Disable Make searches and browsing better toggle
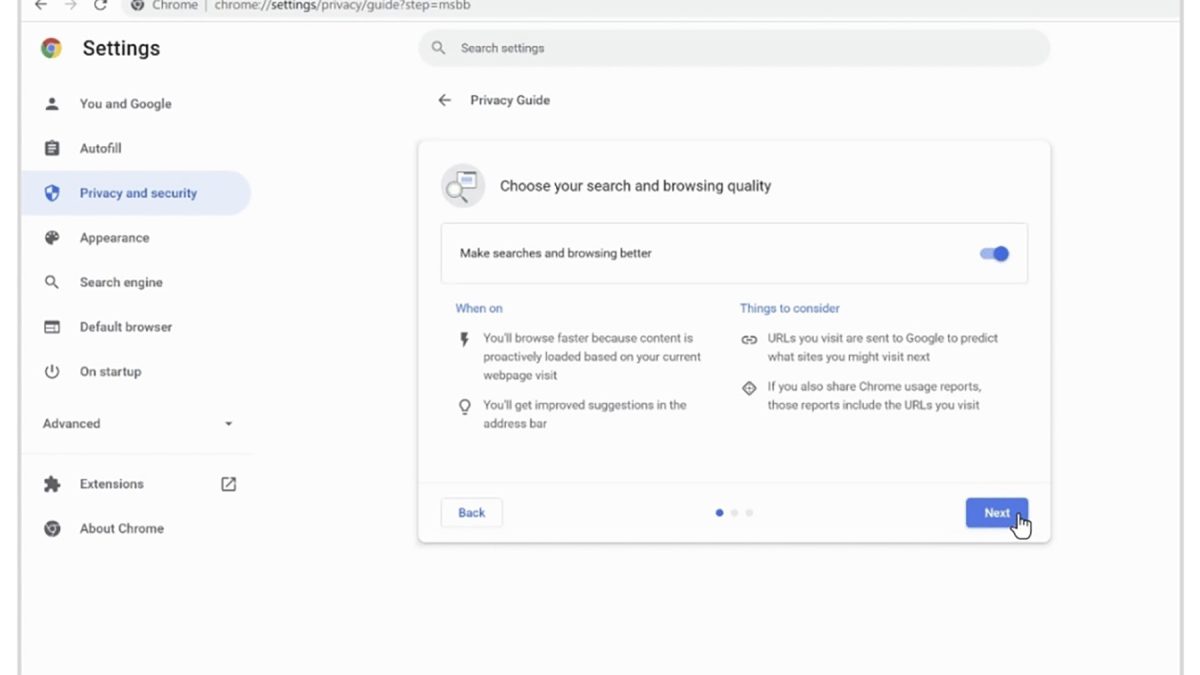Viewport: 1200px width, 675px height. coord(994,254)
